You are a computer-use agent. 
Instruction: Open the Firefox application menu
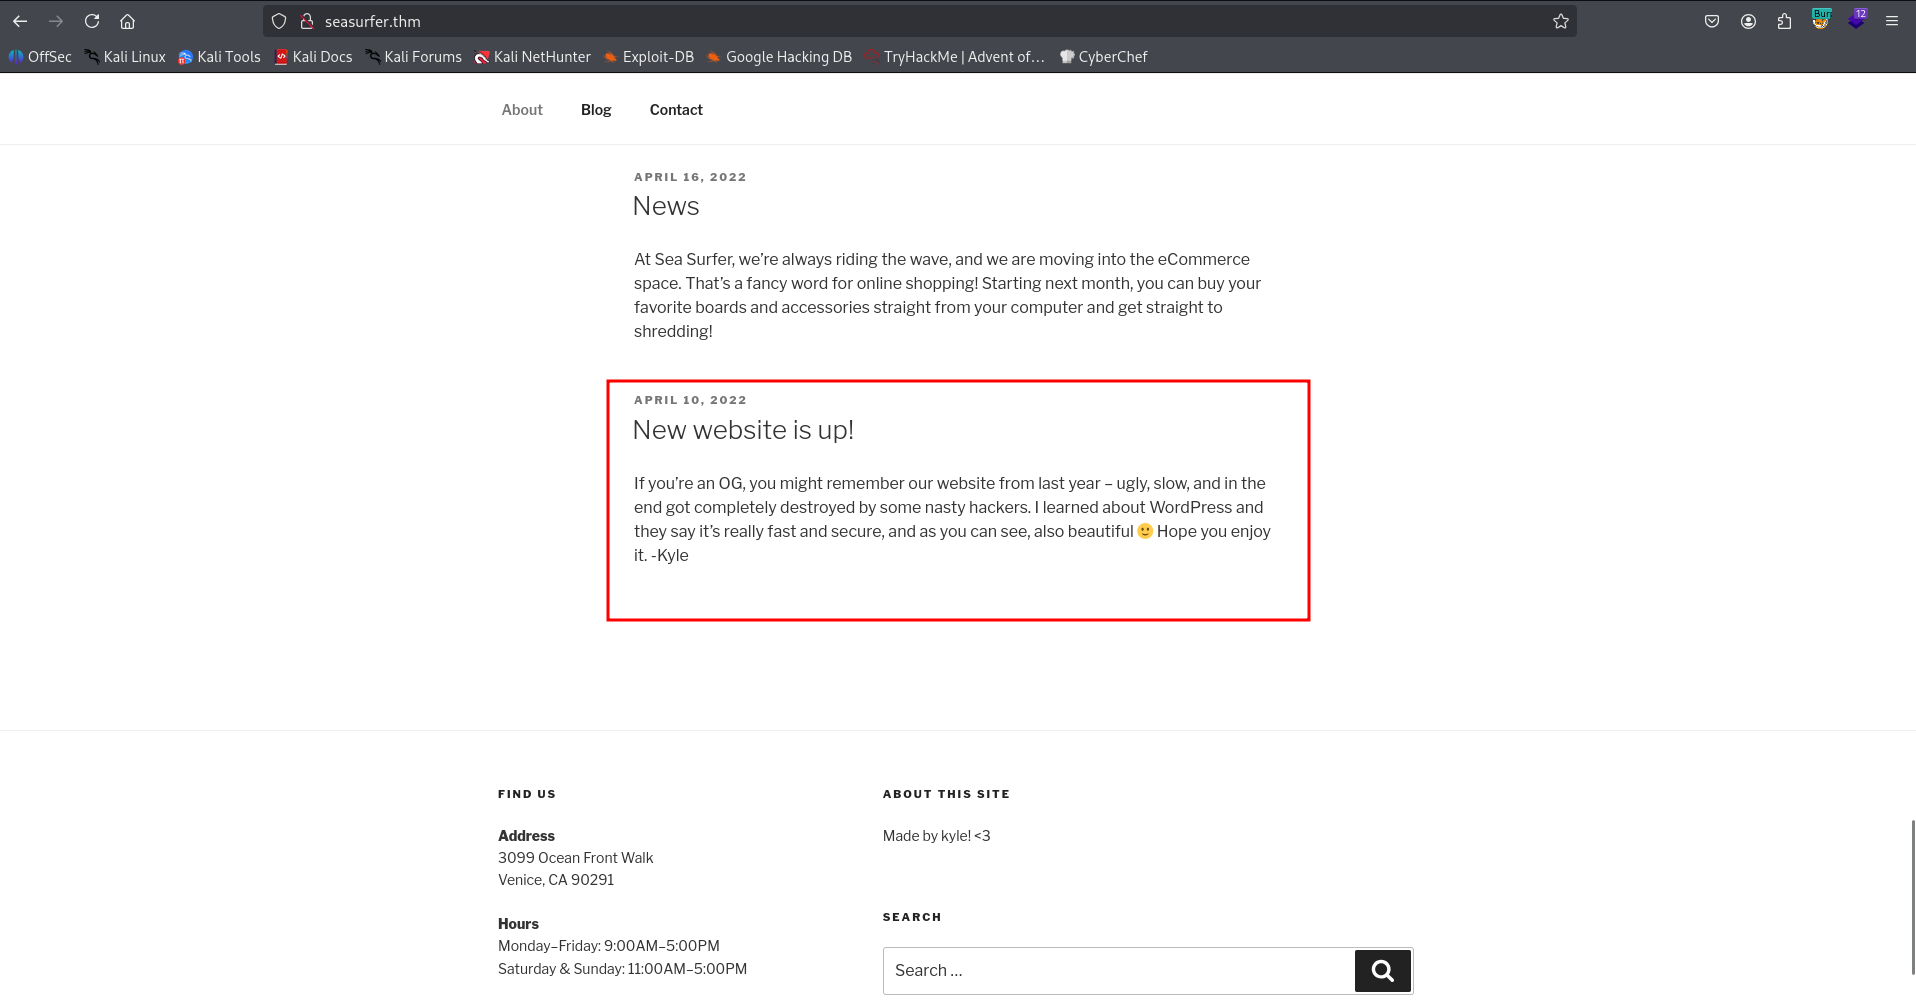click(1891, 20)
